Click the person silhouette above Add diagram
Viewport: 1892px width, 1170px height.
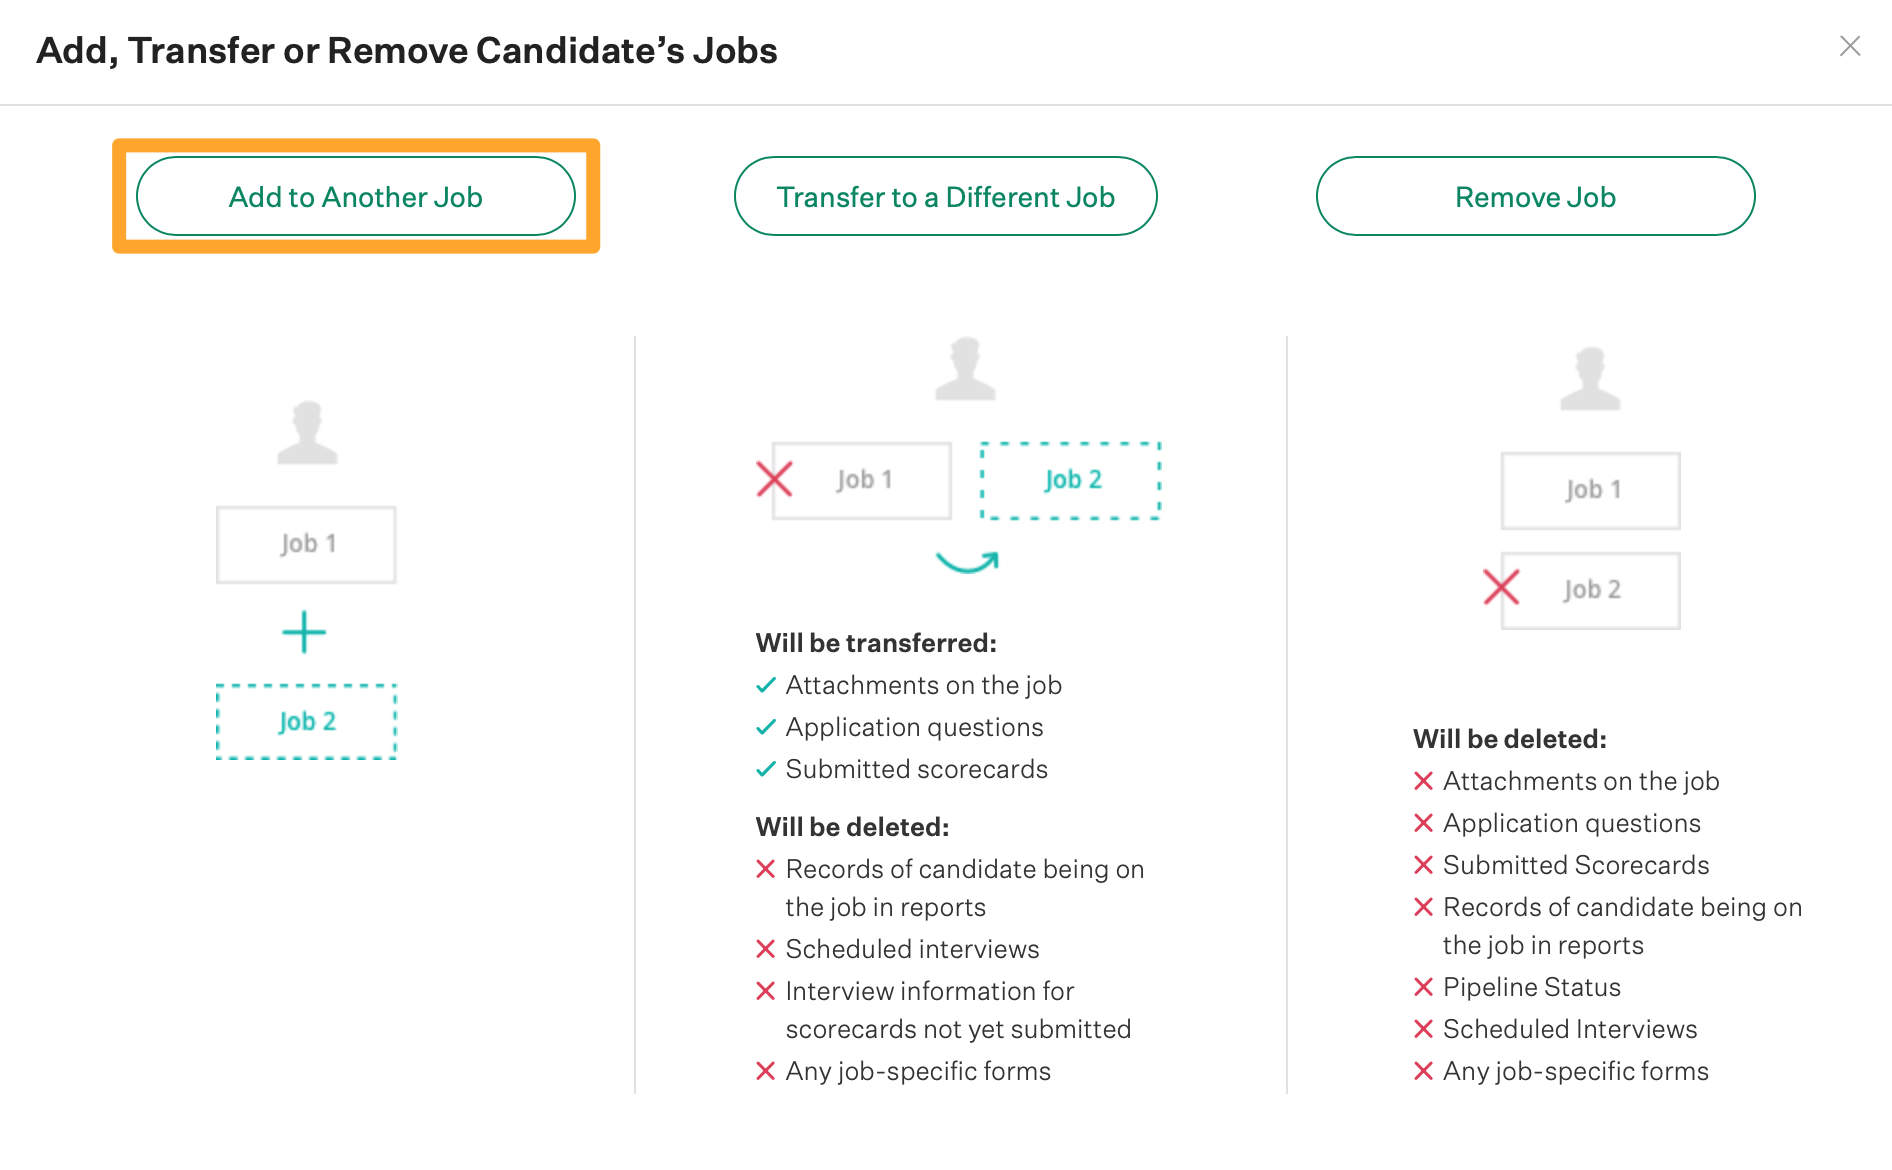(x=307, y=433)
